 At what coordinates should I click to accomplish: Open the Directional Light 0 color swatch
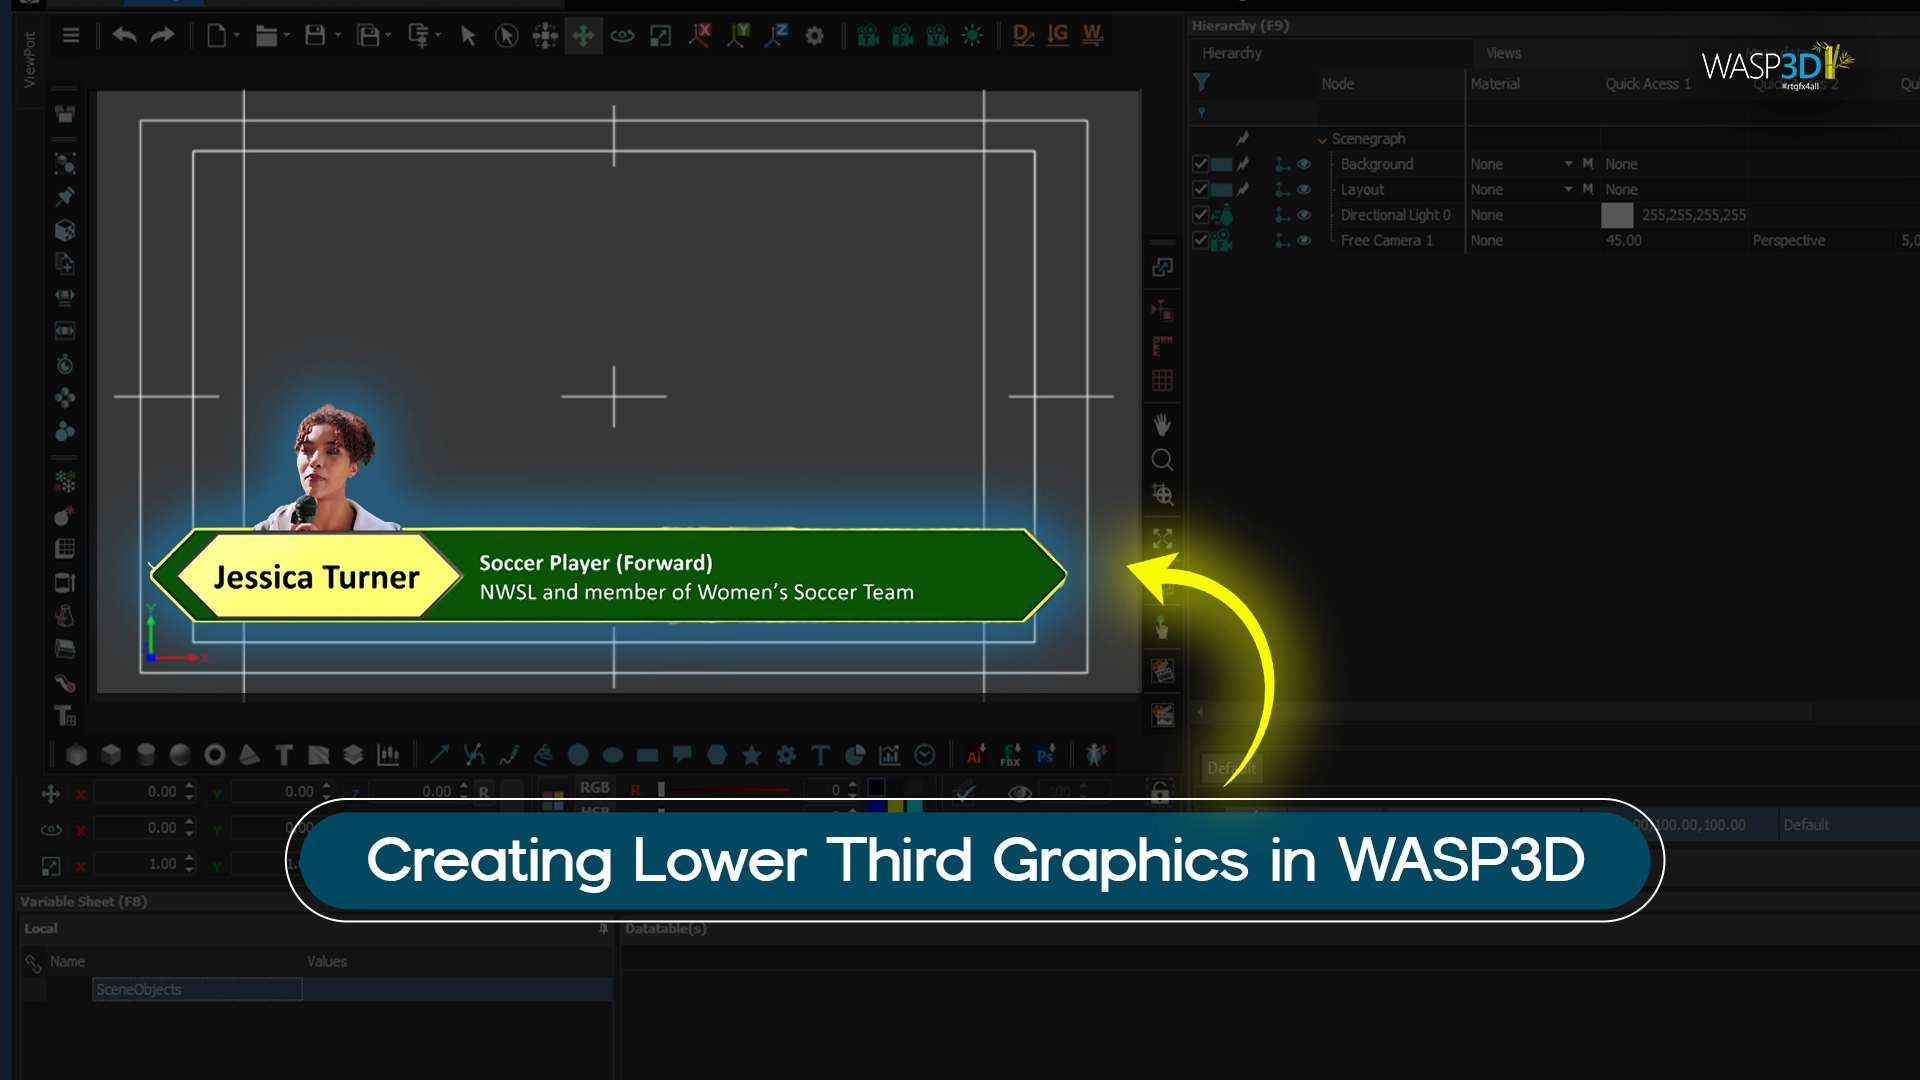(1618, 215)
